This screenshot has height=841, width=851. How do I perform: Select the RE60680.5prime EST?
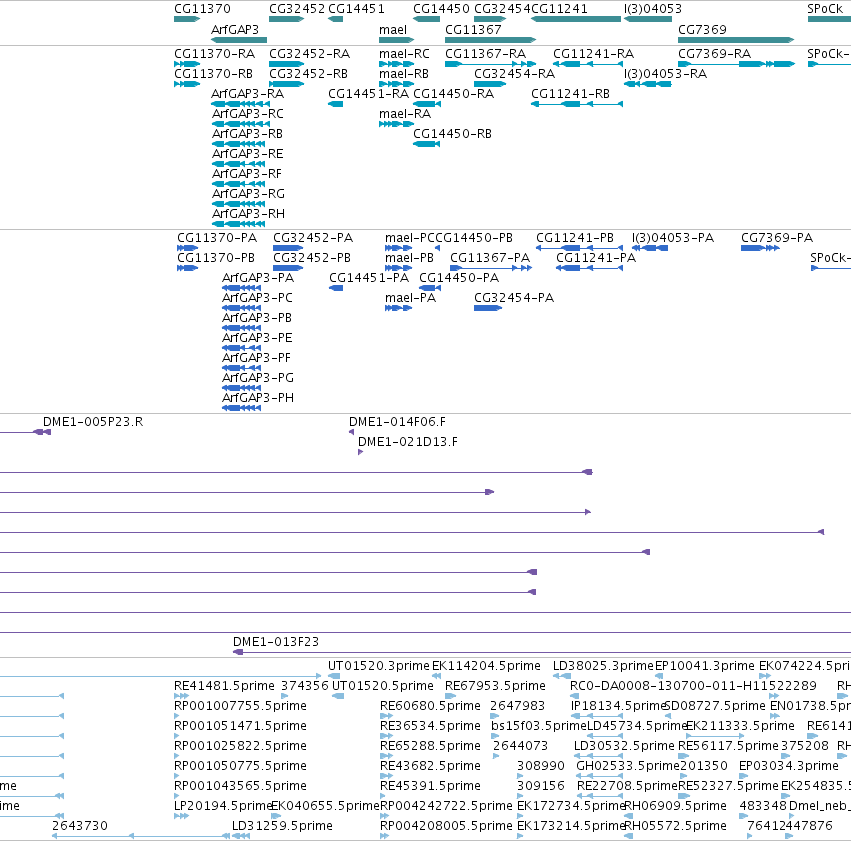click(386, 716)
